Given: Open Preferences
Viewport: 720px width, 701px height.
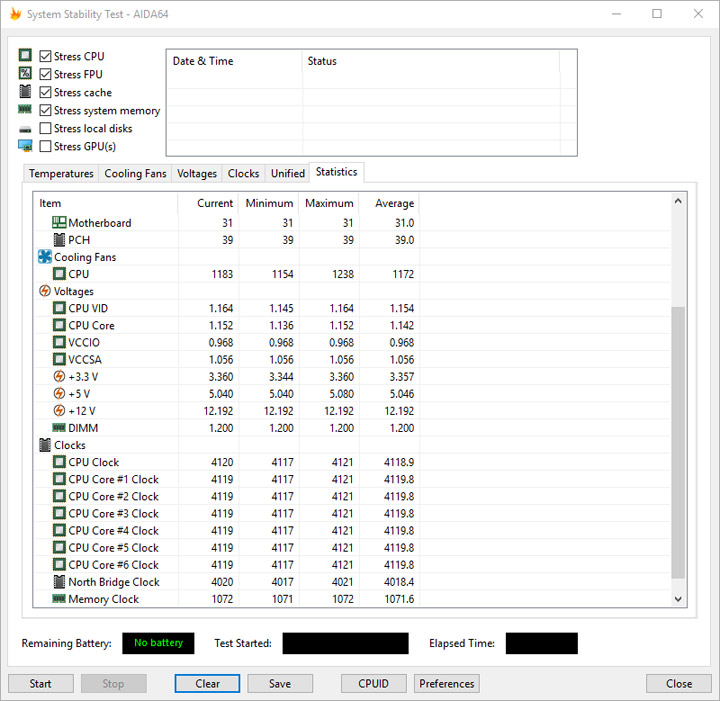Looking at the screenshot, I should click(x=447, y=684).
